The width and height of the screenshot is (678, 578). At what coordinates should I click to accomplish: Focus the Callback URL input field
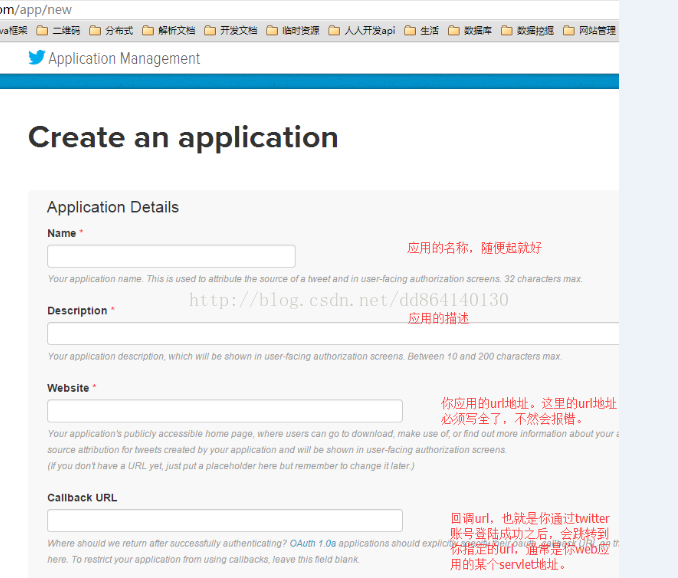[225, 521]
